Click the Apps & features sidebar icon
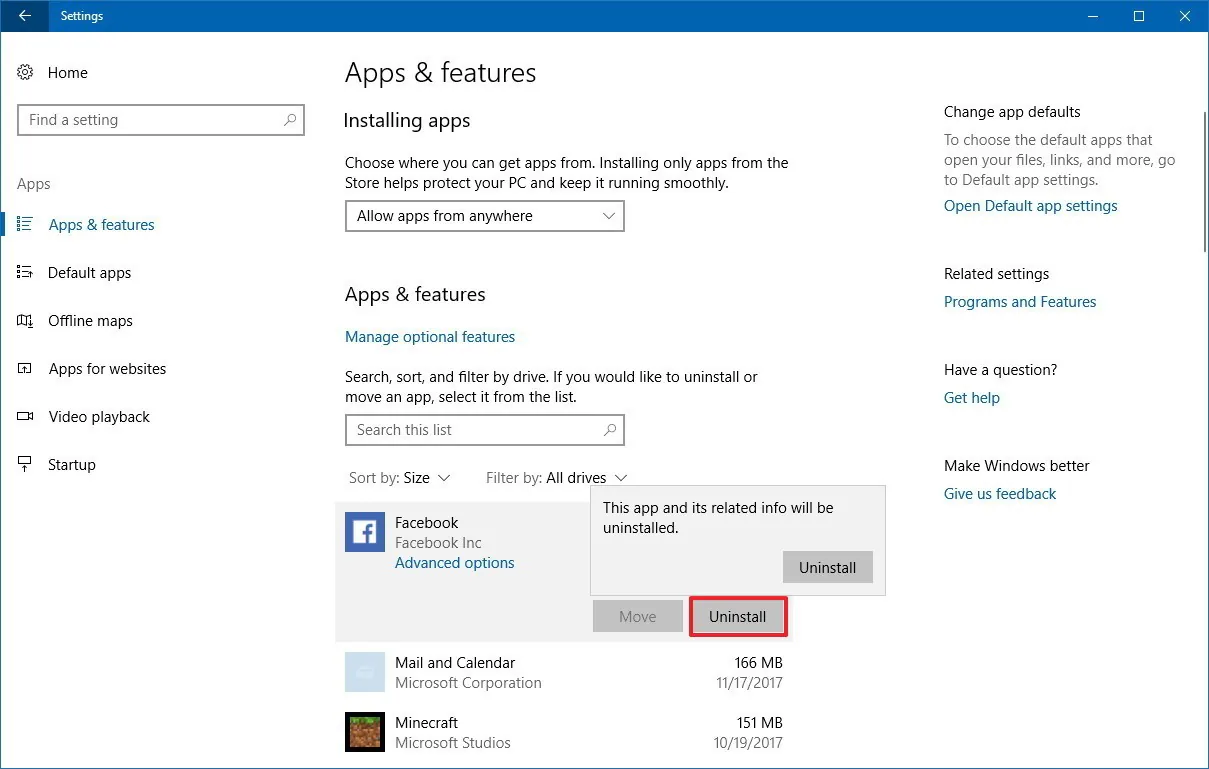 (x=25, y=224)
